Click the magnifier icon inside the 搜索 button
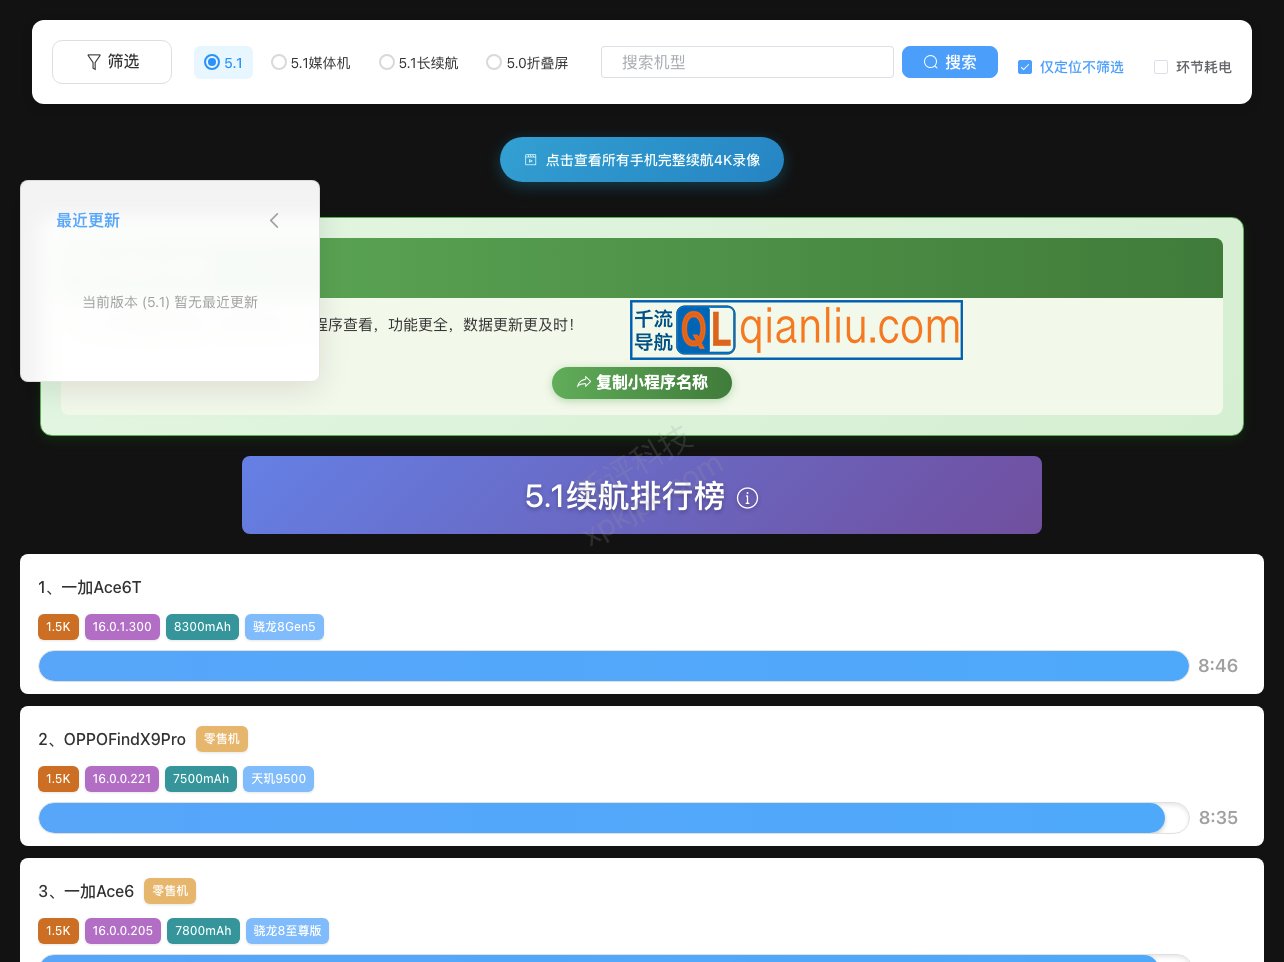This screenshot has width=1284, height=962. (x=931, y=62)
